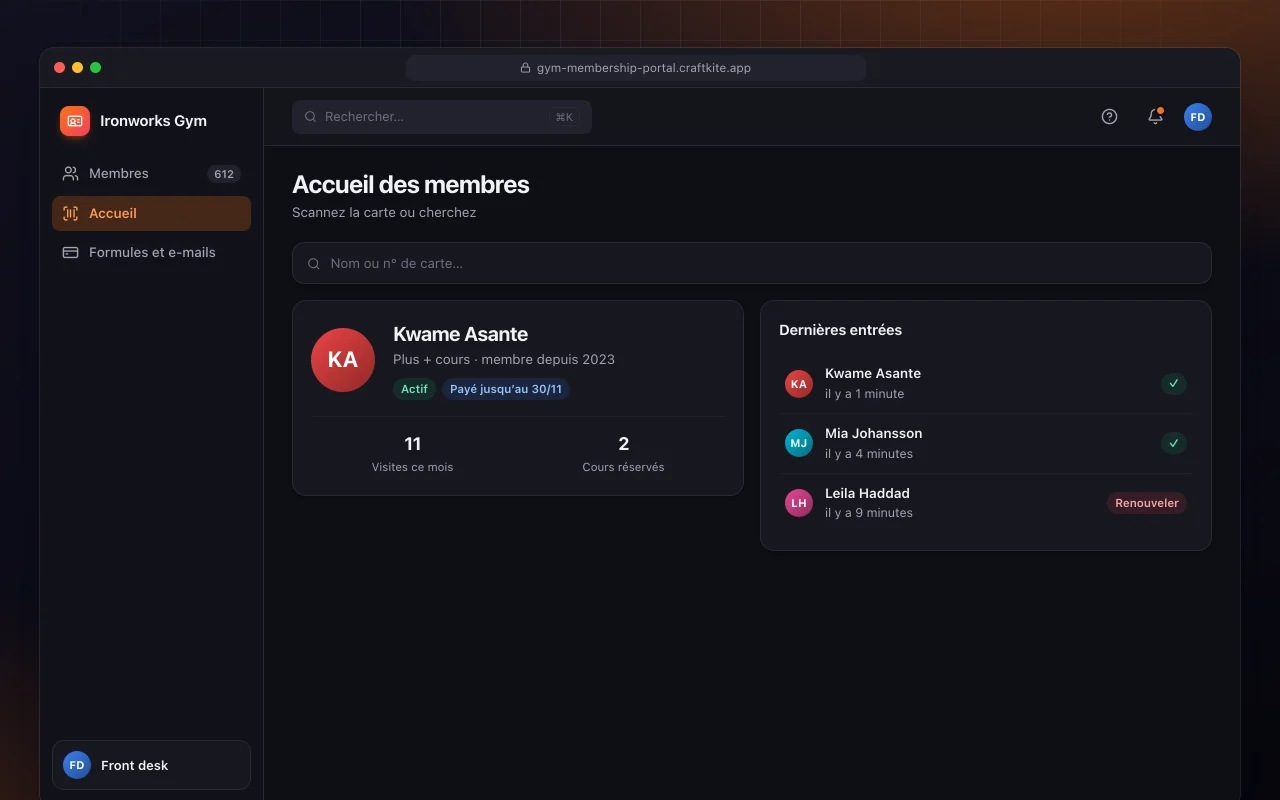The image size is (1280, 800).
Task: Click the 11 Visites ce mois stat
Action: (412, 453)
